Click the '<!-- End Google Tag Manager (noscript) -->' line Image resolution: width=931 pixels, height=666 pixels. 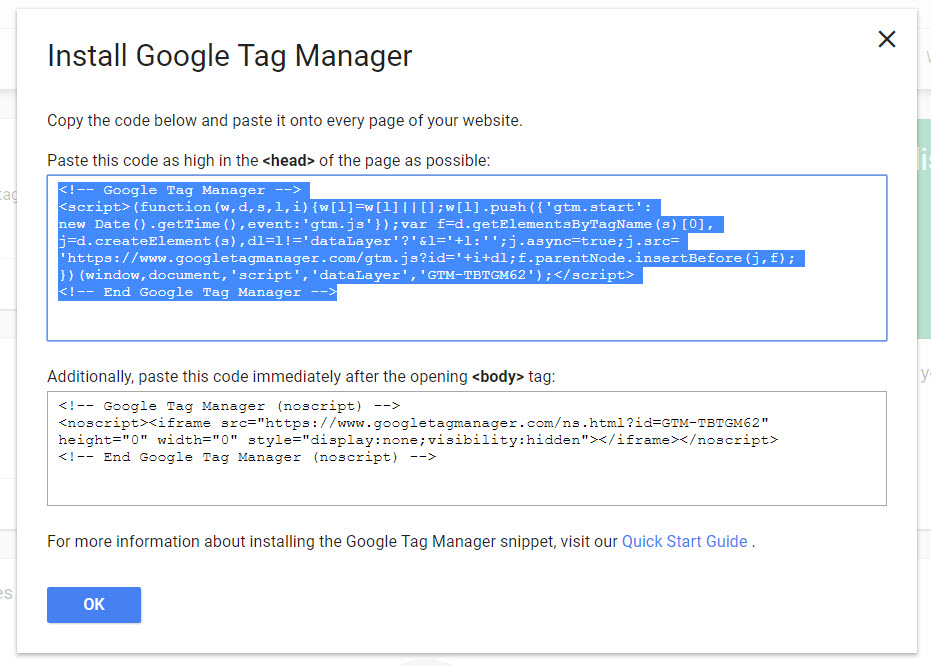pos(247,457)
